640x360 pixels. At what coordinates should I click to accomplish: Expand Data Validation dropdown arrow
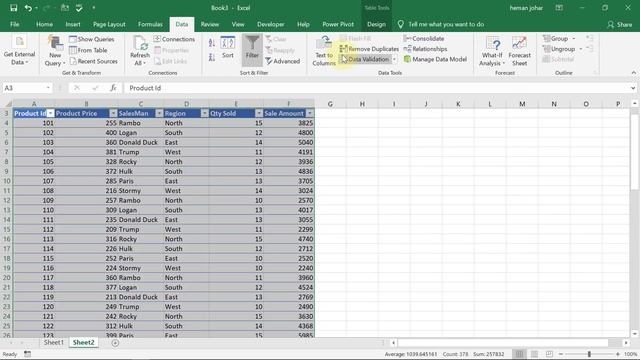(x=394, y=59)
